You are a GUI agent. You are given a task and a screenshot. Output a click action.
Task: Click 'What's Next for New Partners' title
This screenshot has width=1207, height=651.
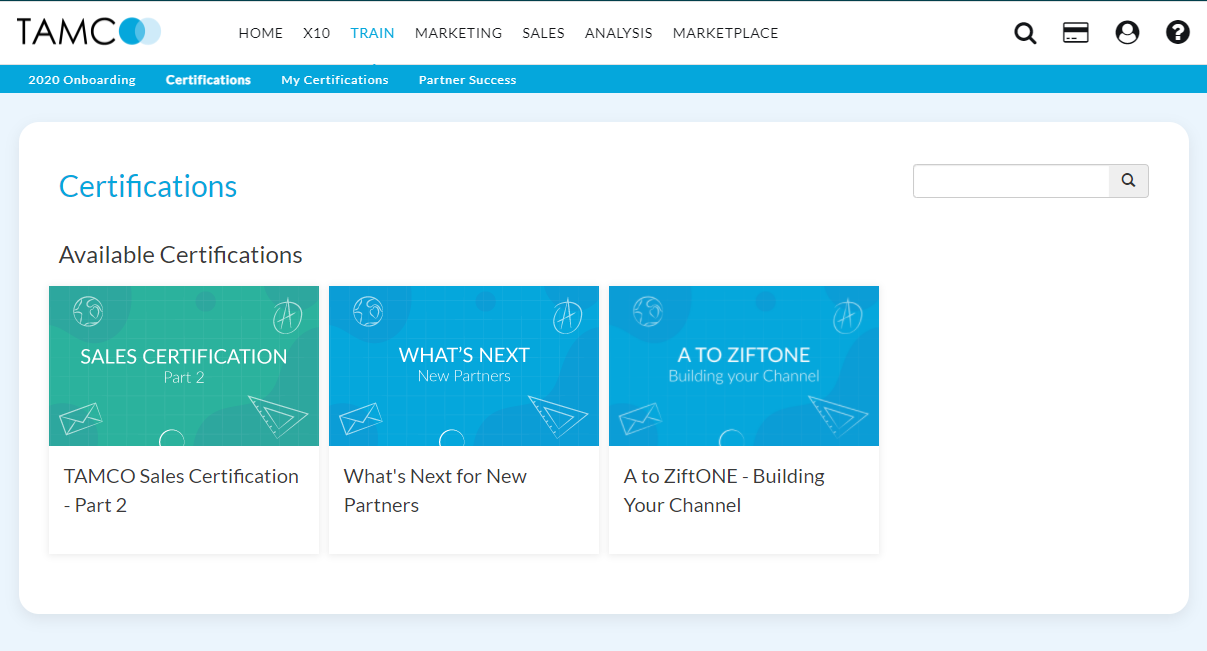pyautogui.click(x=436, y=490)
